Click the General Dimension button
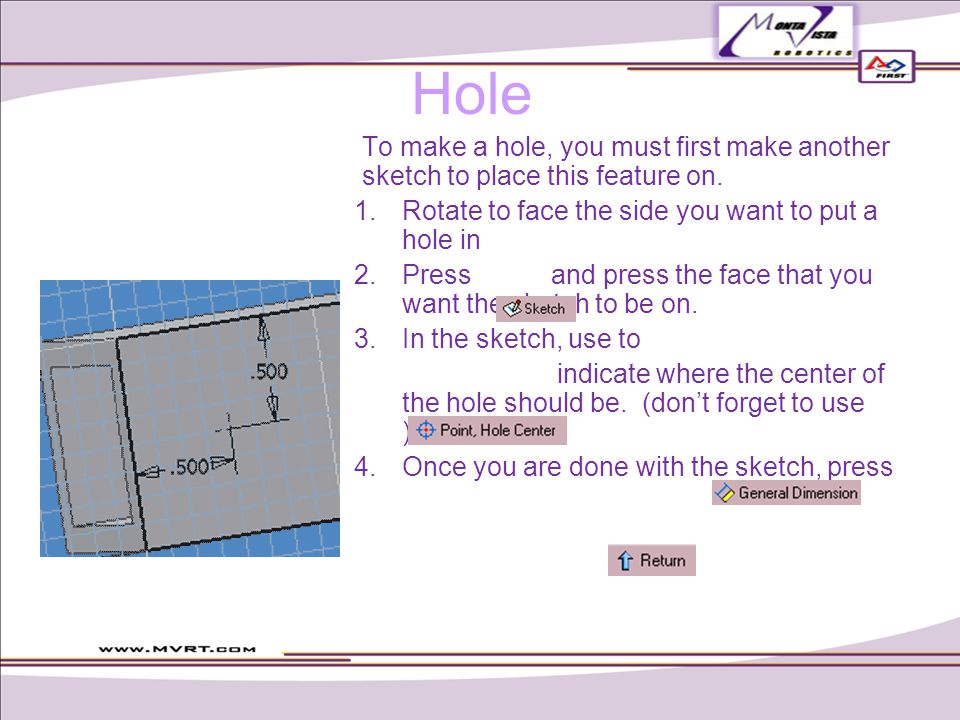 pyautogui.click(x=786, y=492)
